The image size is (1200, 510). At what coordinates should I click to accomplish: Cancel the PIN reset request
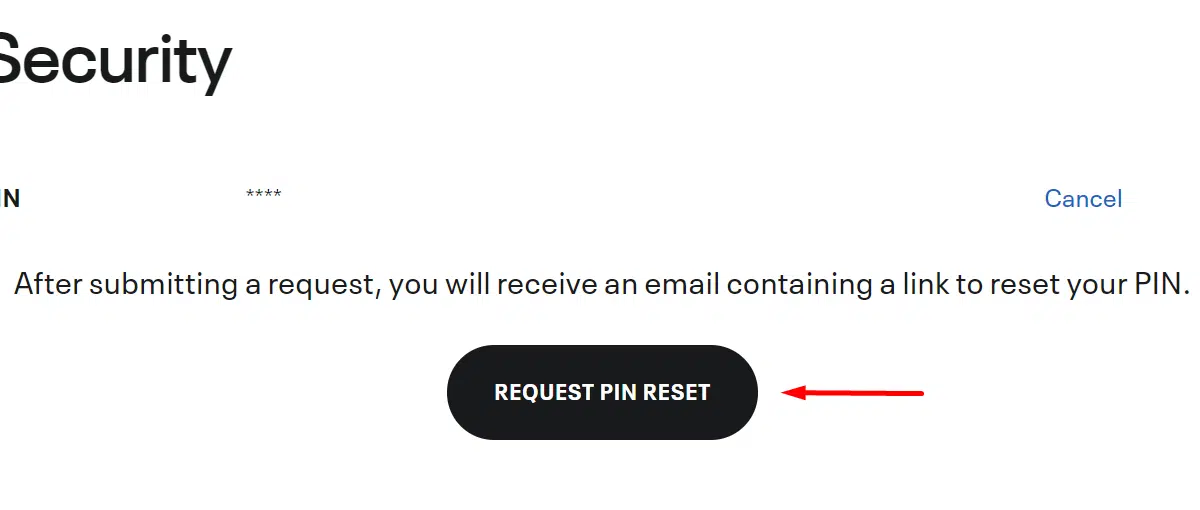click(1083, 199)
